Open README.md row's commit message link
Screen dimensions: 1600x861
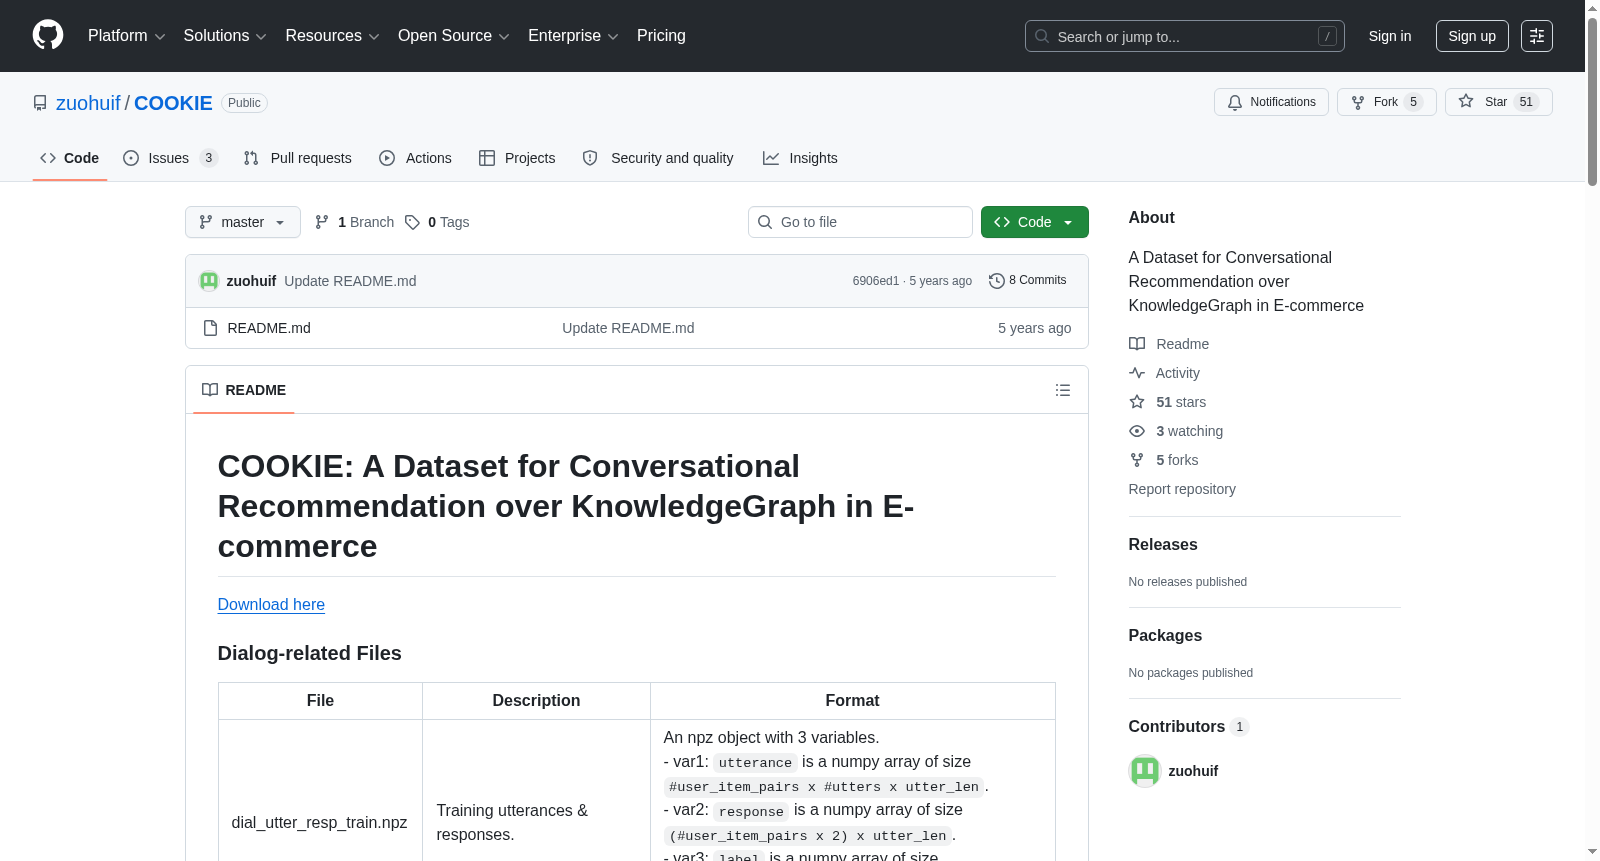[x=628, y=328]
